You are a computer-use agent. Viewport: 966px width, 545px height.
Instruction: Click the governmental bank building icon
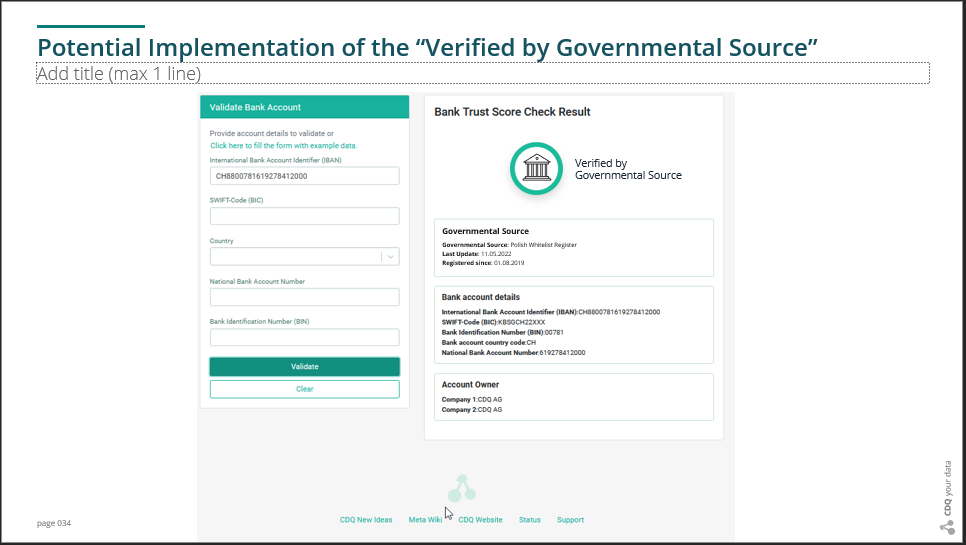tap(537, 169)
